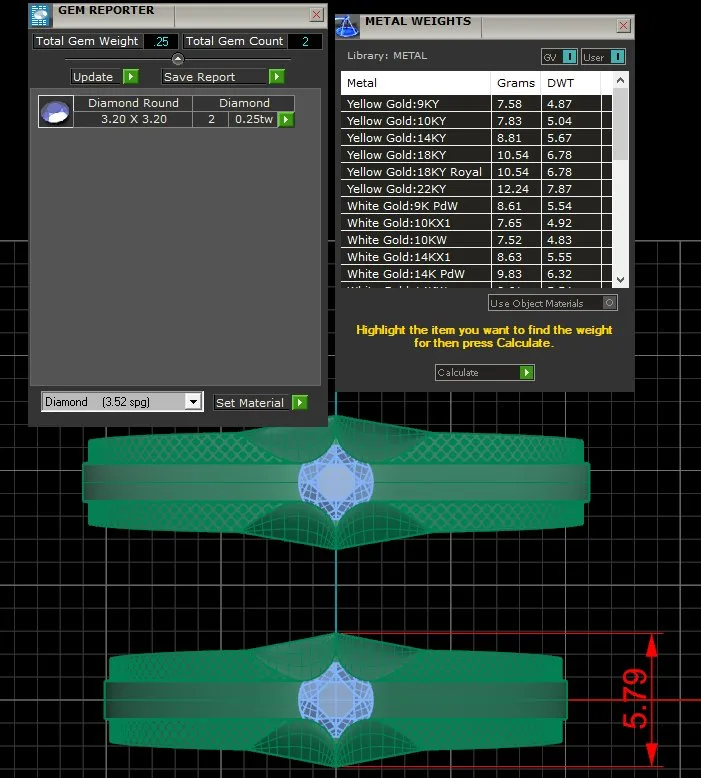Enable Use Object Materials option
Viewport: 701px width, 778px height.
tap(610, 303)
